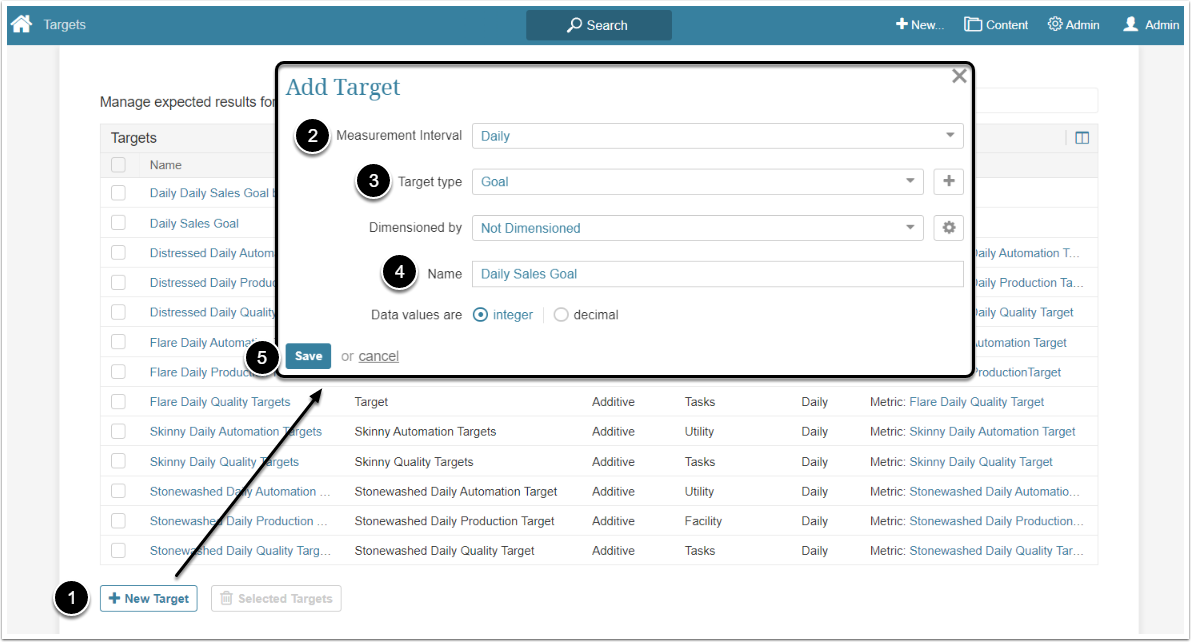
Task: Click into the Name text field
Action: pos(717,274)
